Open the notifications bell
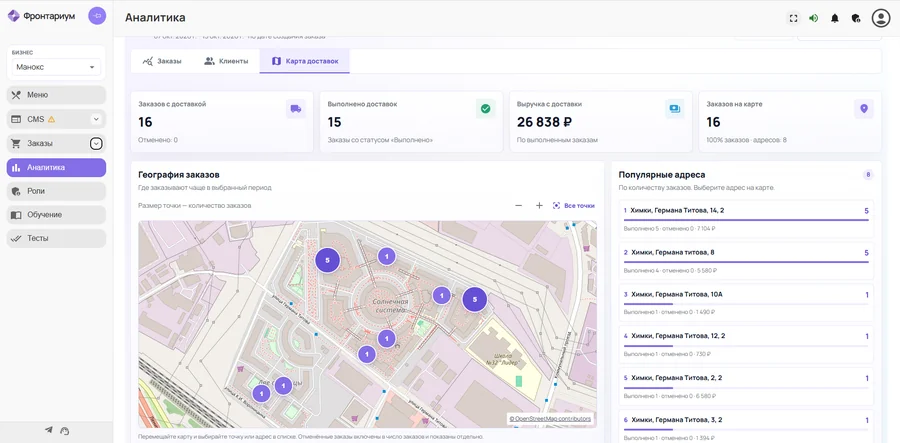The image size is (900, 443). 835,18
